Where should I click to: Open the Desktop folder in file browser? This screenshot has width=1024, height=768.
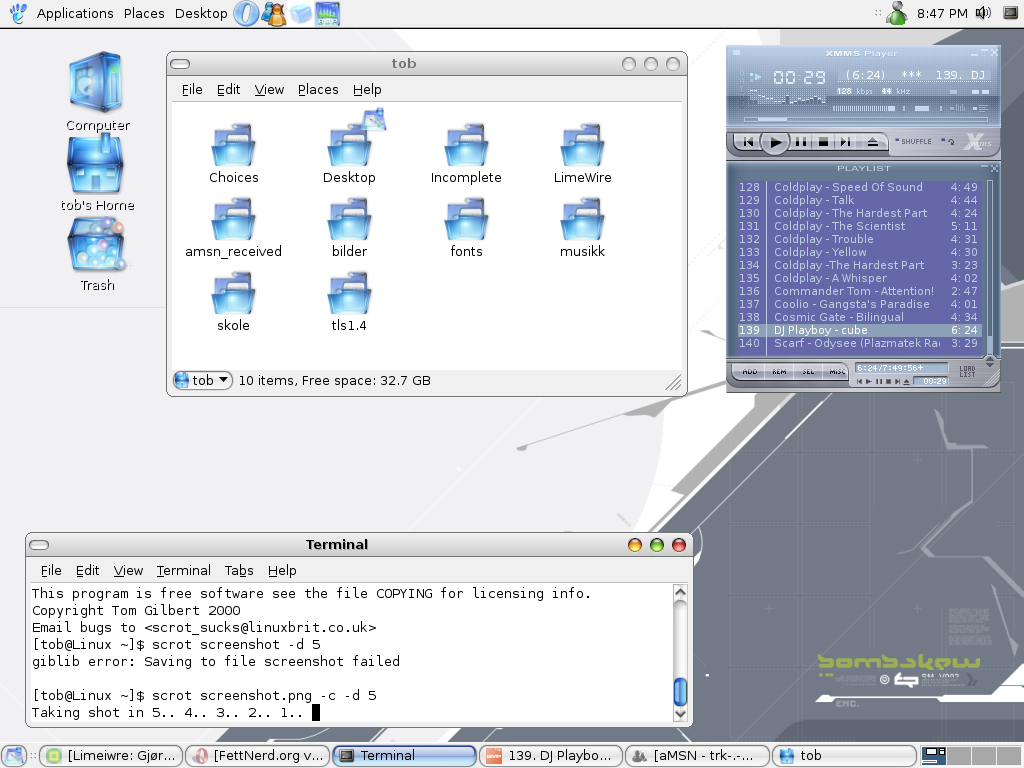(349, 146)
